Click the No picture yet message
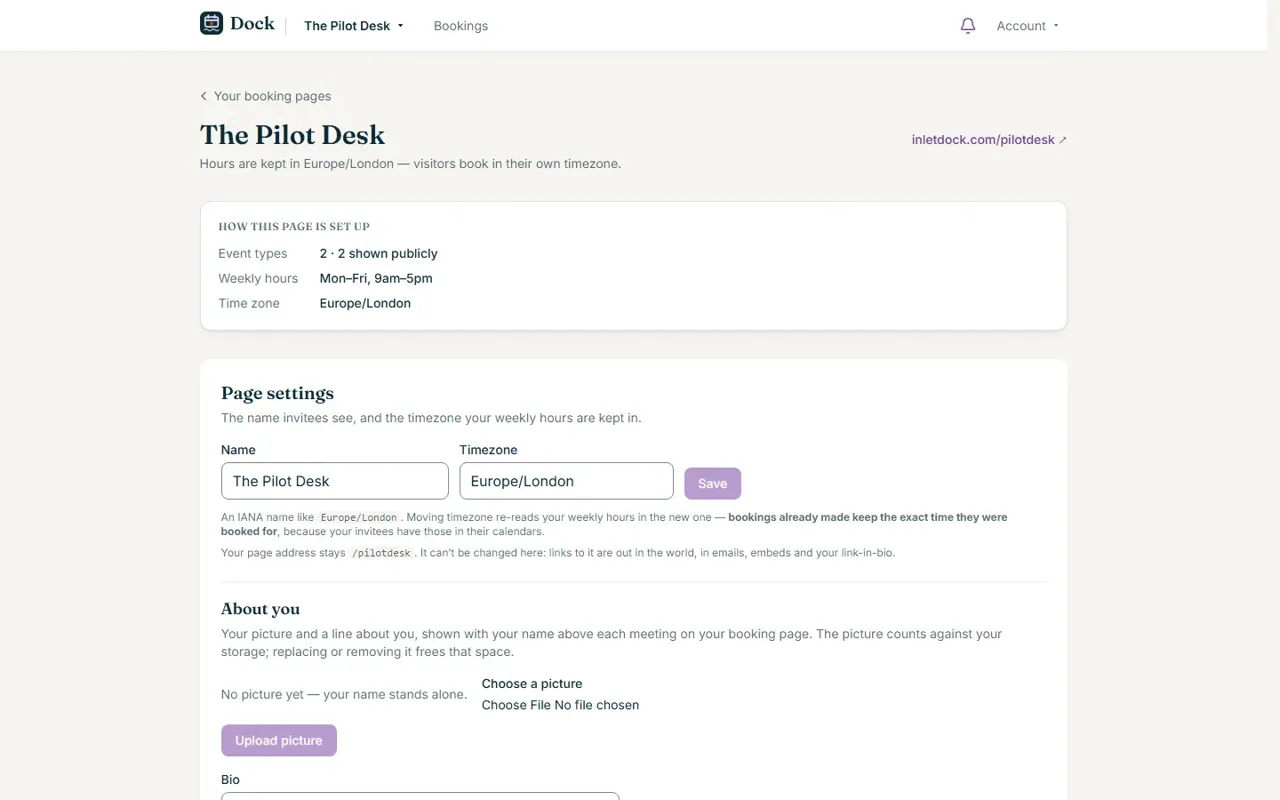1280x800 pixels. [x=344, y=694]
